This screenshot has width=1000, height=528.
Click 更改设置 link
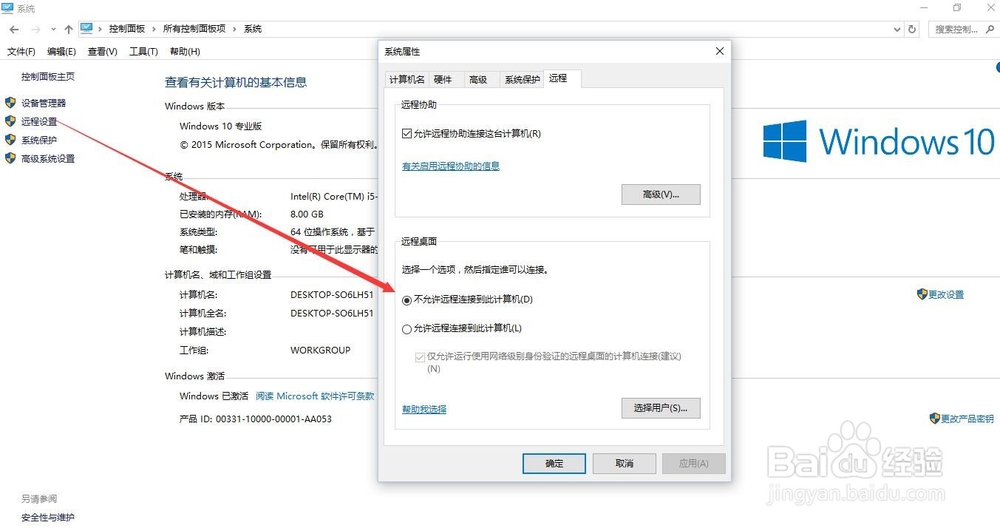tap(946, 295)
